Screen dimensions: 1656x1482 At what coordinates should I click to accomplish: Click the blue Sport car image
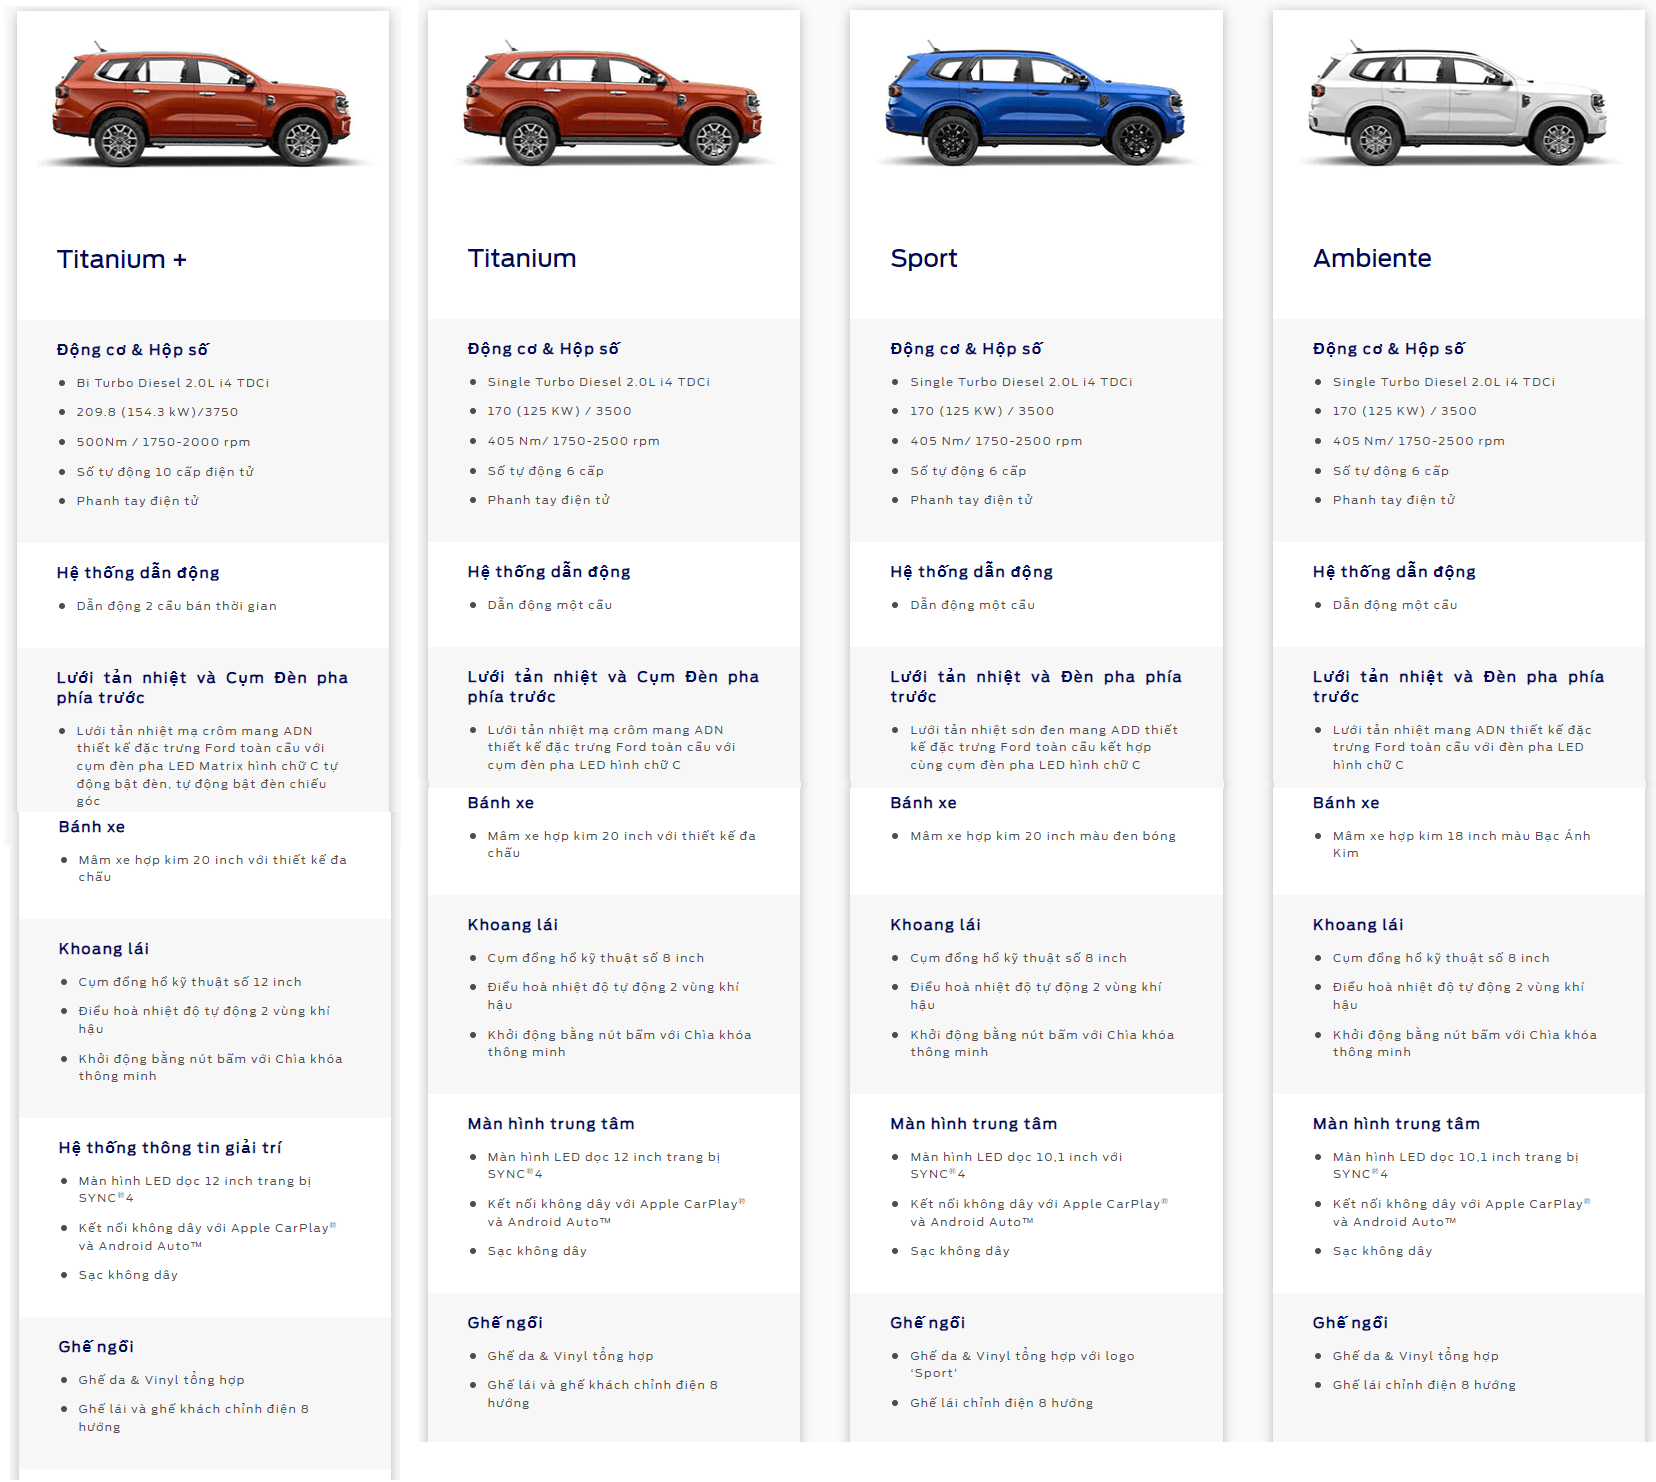pyautogui.click(x=1036, y=104)
